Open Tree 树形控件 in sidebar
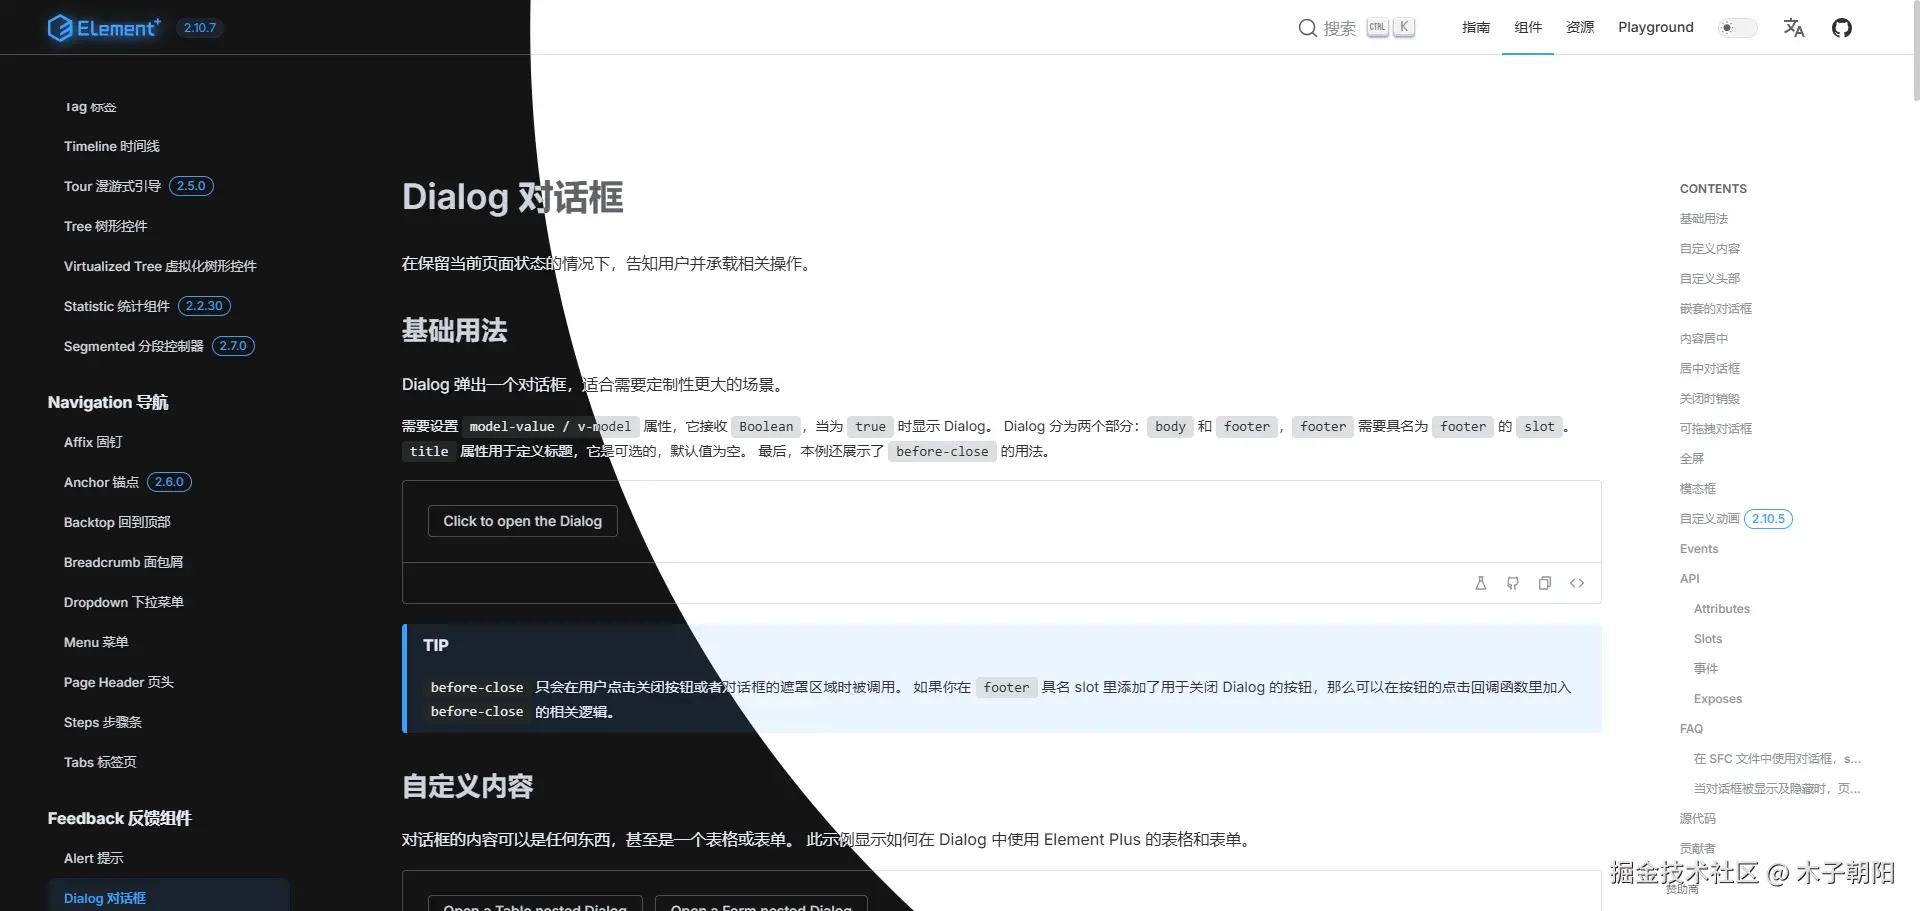Image resolution: width=1920 pixels, height=911 pixels. (106, 226)
